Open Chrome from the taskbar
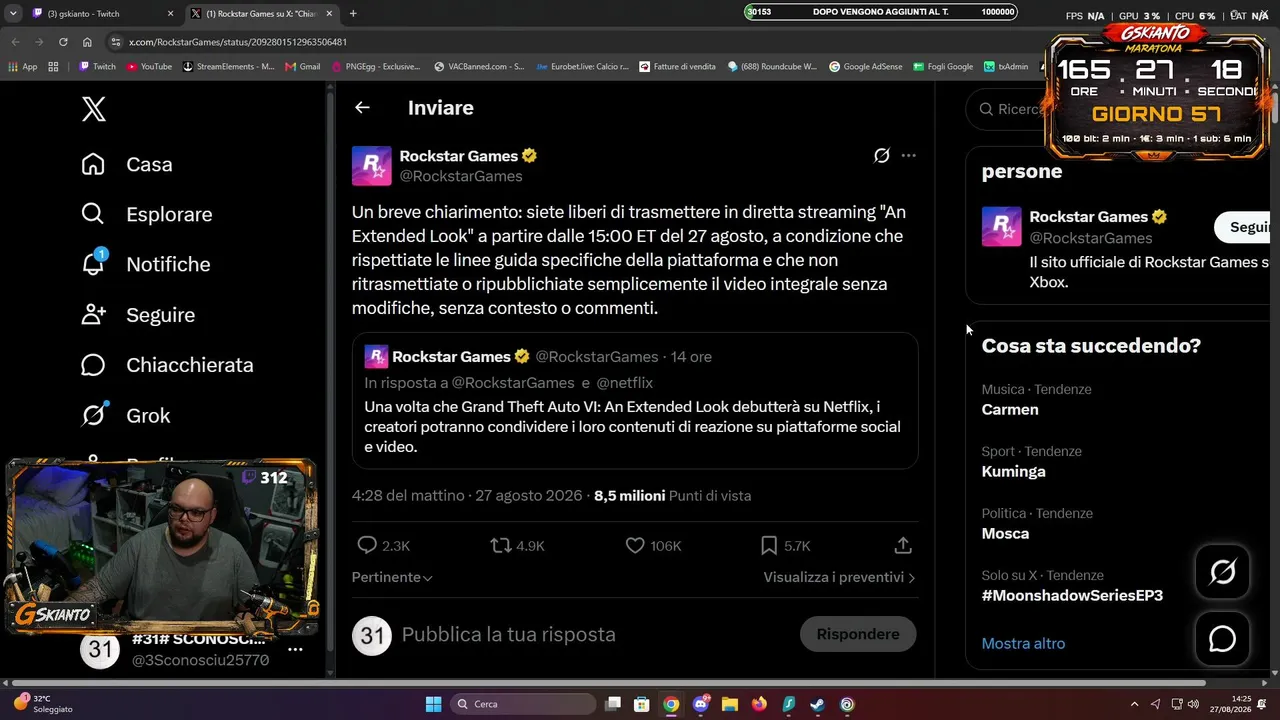This screenshot has width=1280, height=720. pyautogui.click(x=671, y=704)
